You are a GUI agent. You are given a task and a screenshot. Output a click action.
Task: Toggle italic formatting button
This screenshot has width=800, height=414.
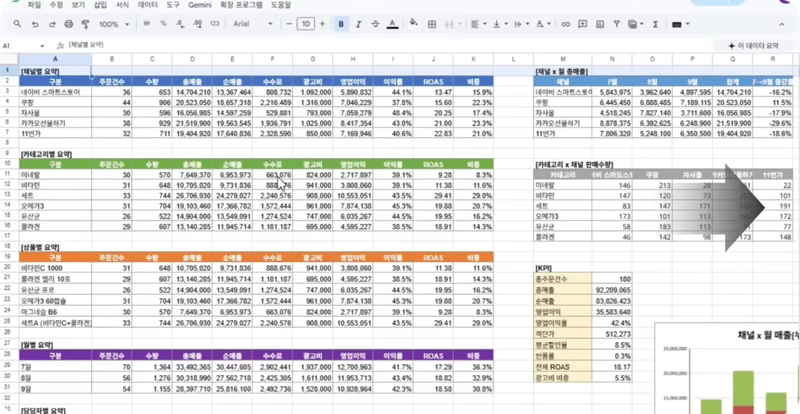(358, 24)
